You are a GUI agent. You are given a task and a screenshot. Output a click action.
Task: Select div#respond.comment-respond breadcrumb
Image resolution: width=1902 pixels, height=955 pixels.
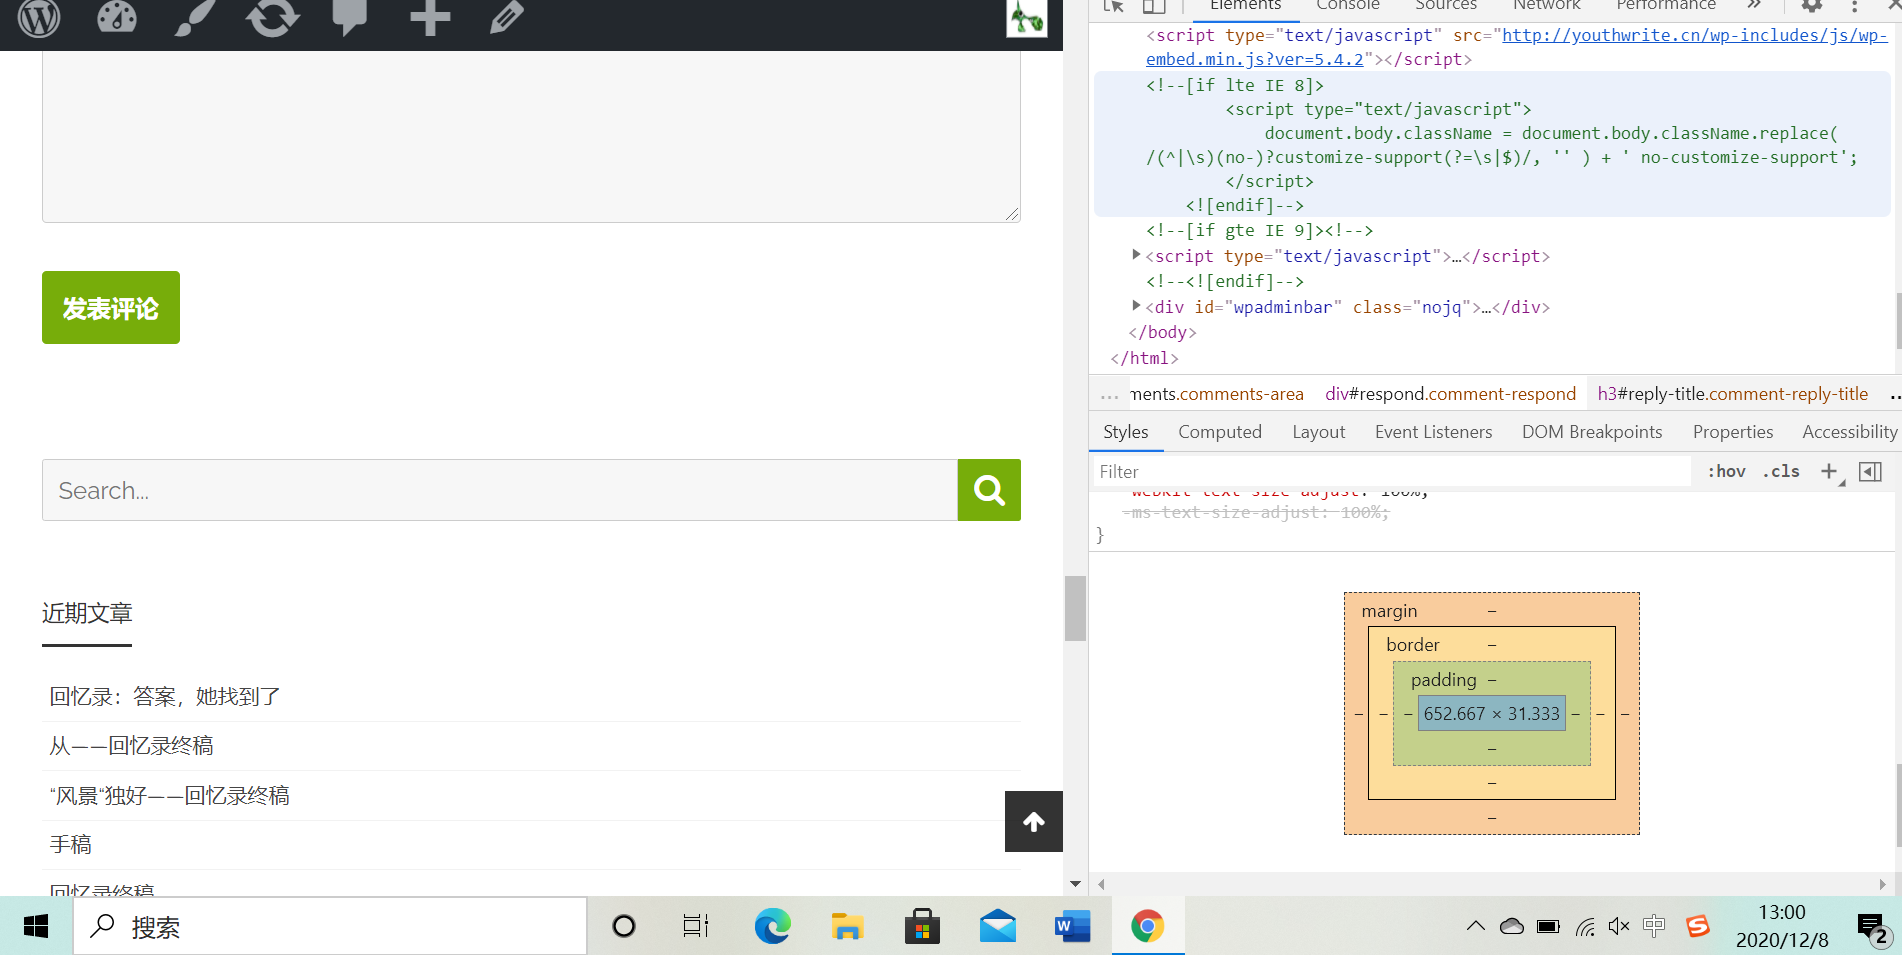pyautogui.click(x=1450, y=394)
